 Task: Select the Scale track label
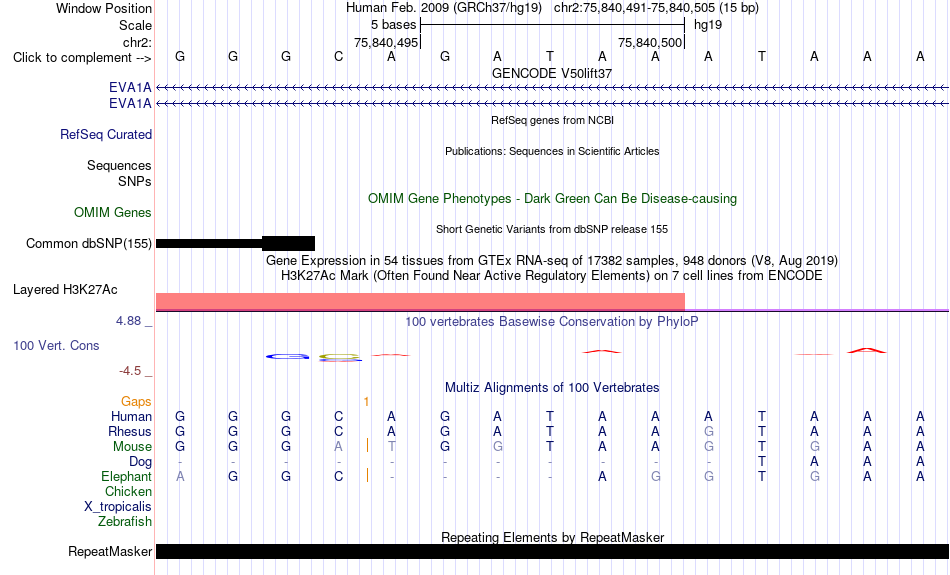(x=135, y=25)
